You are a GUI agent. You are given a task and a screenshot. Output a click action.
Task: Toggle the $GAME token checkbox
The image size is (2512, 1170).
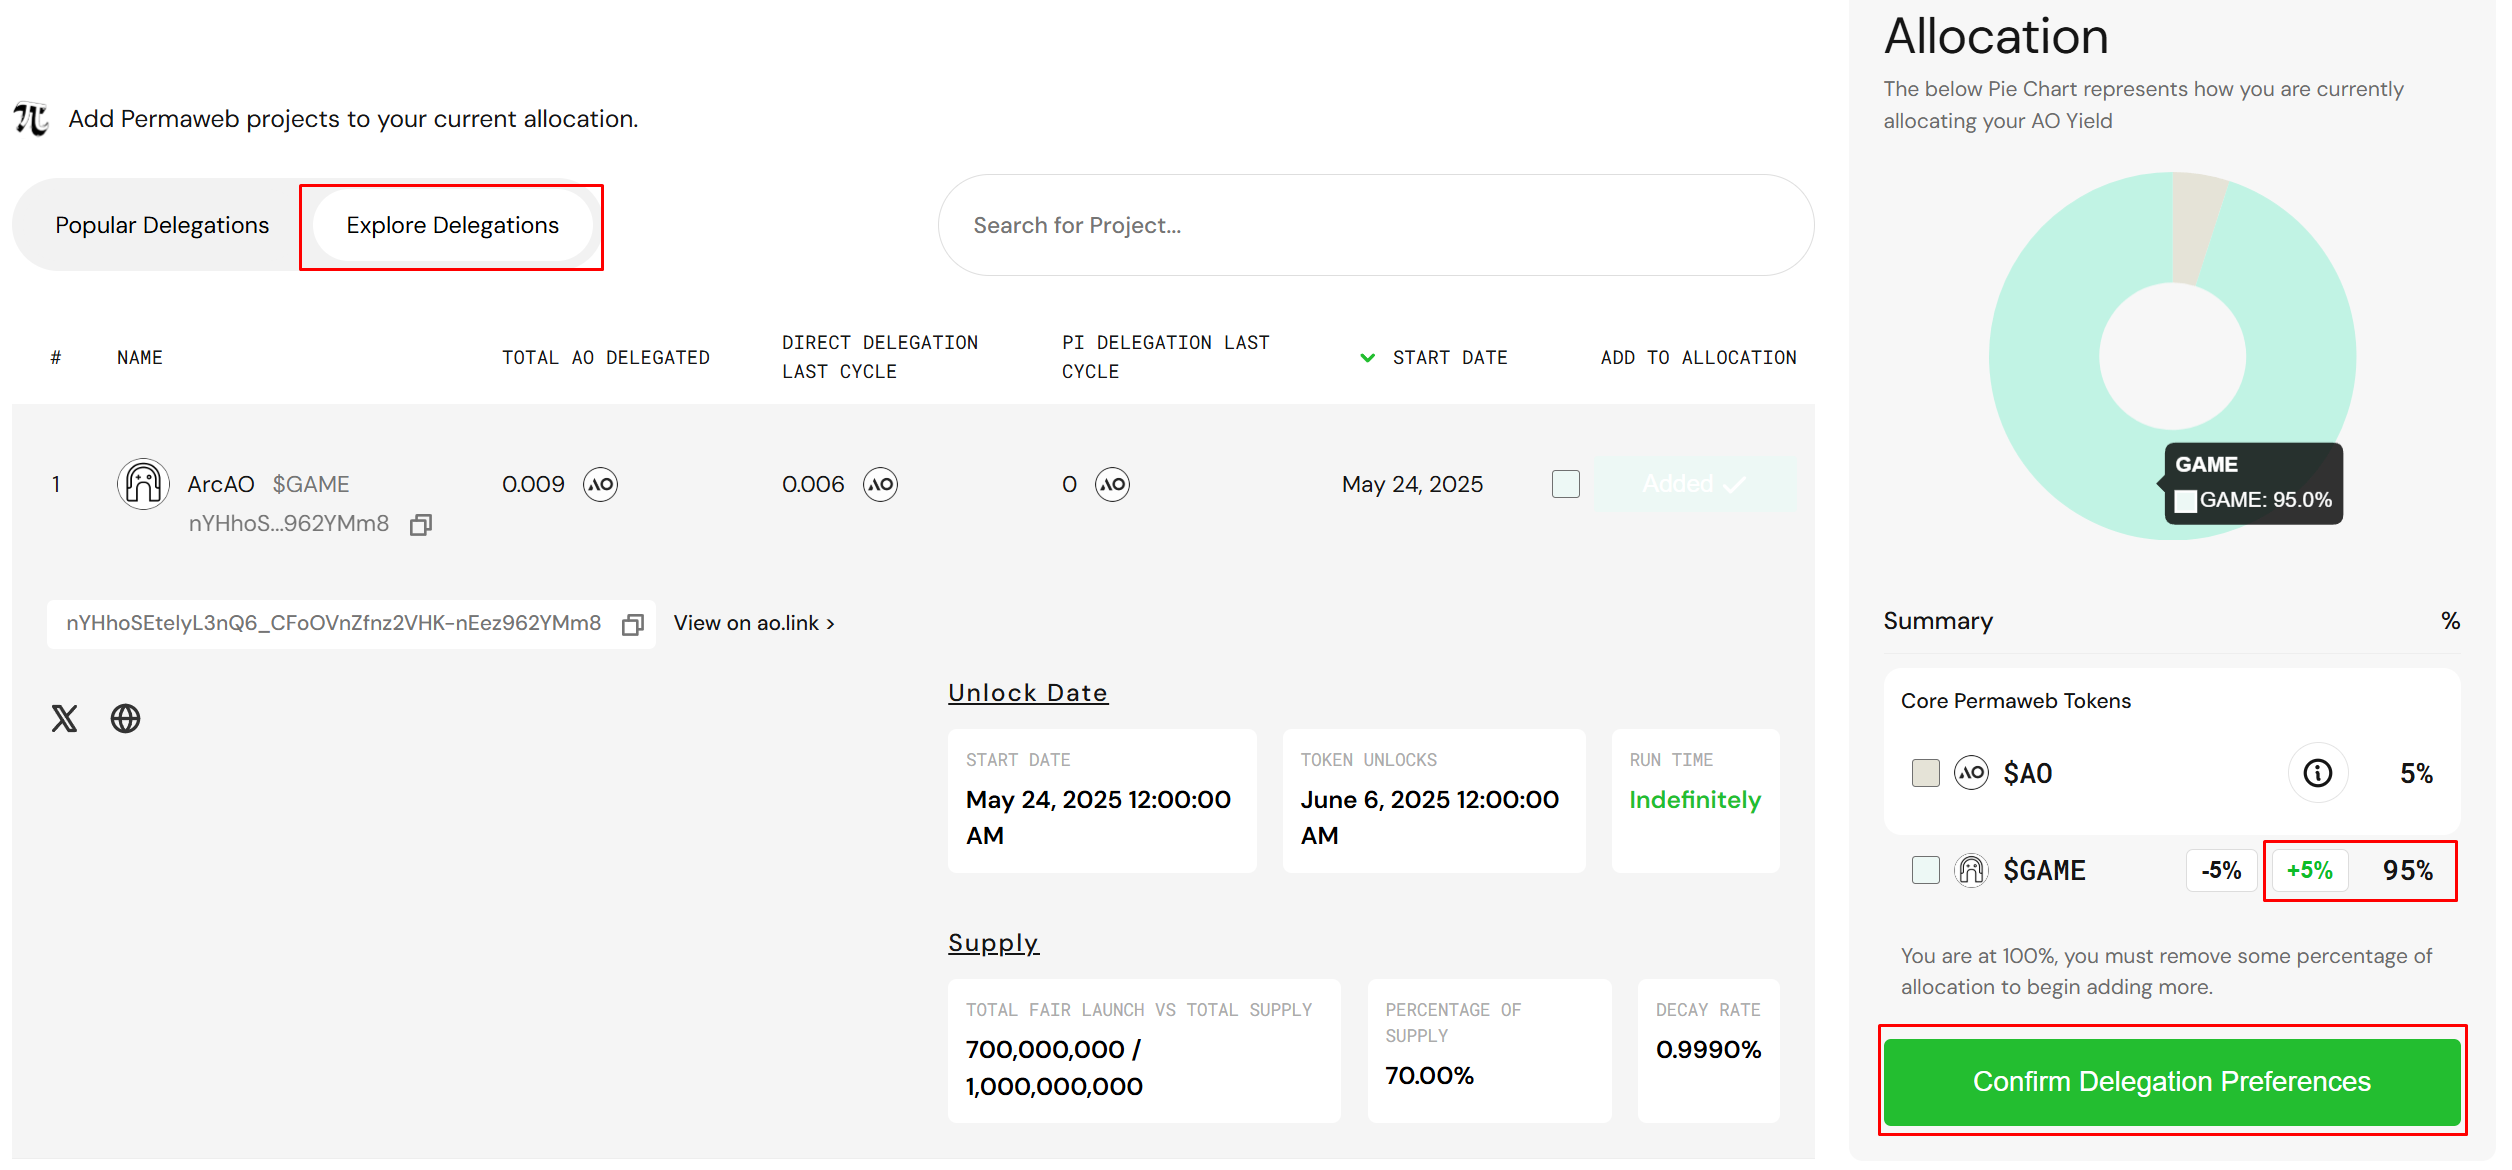tap(1925, 870)
